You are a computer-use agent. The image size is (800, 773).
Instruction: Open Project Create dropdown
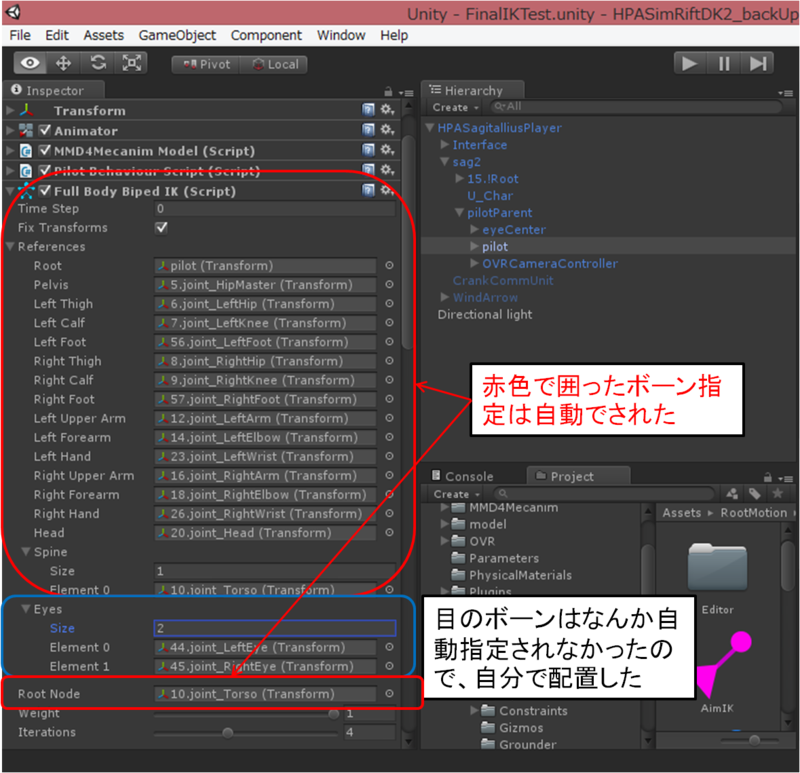[456, 494]
